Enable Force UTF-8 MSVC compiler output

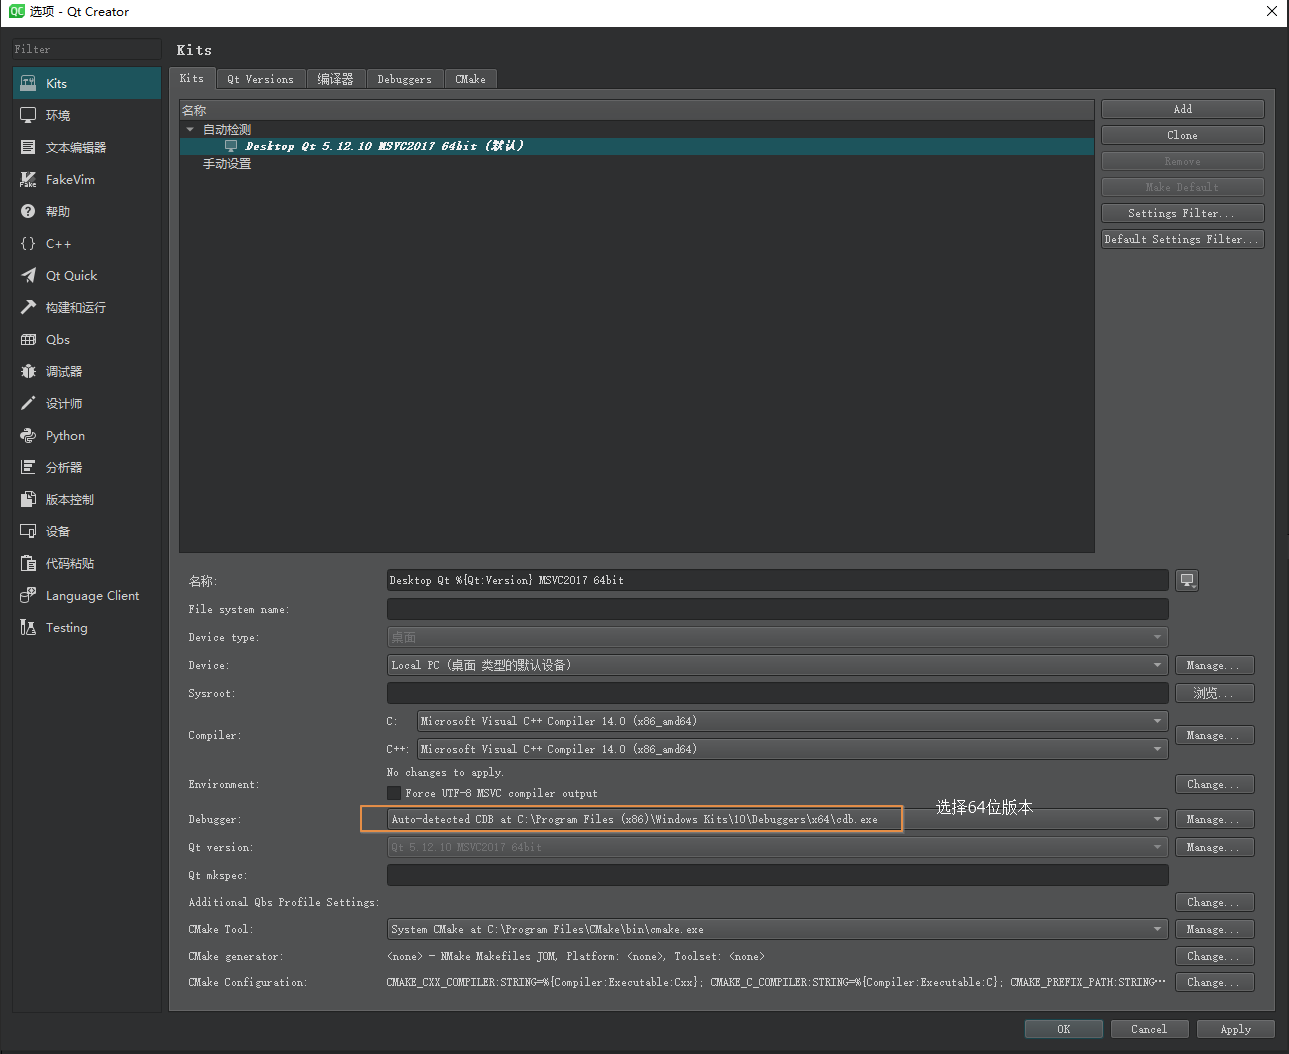tap(394, 793)
